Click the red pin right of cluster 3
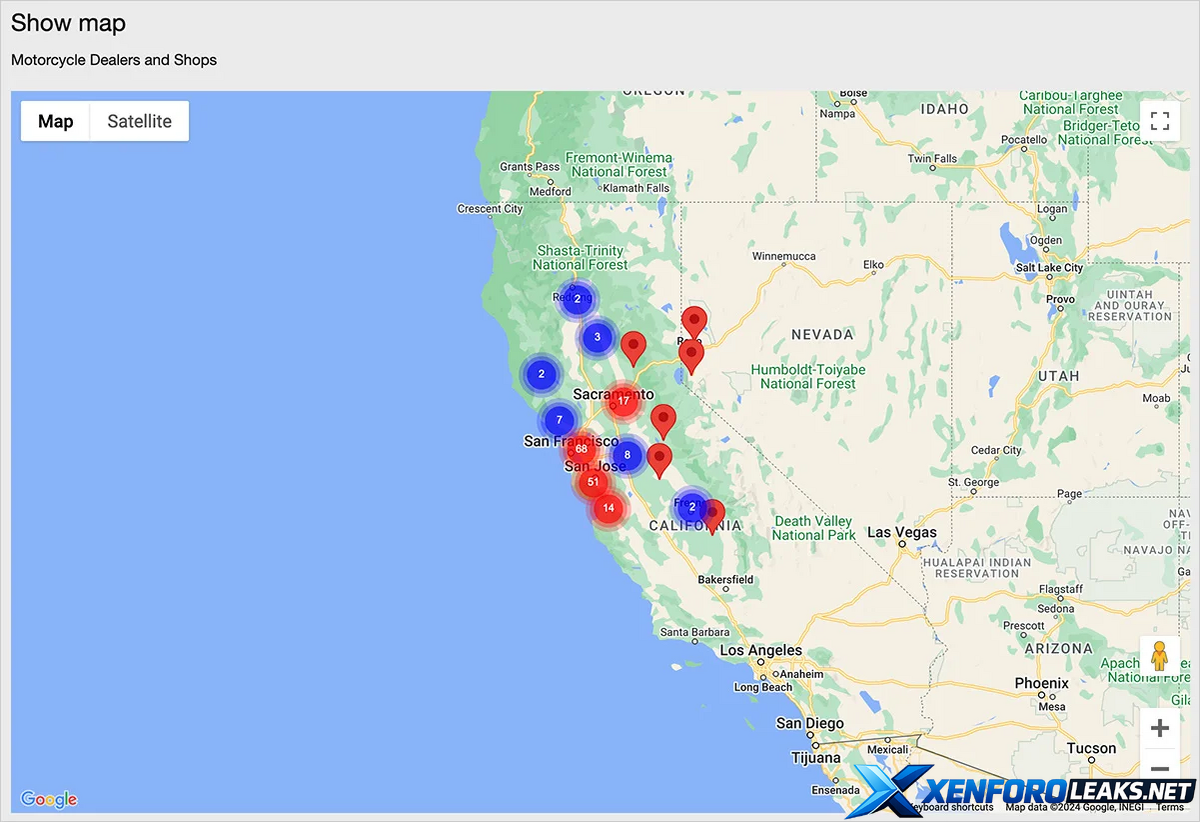This screenshot has height=822, width=1200. coord(633,346)
